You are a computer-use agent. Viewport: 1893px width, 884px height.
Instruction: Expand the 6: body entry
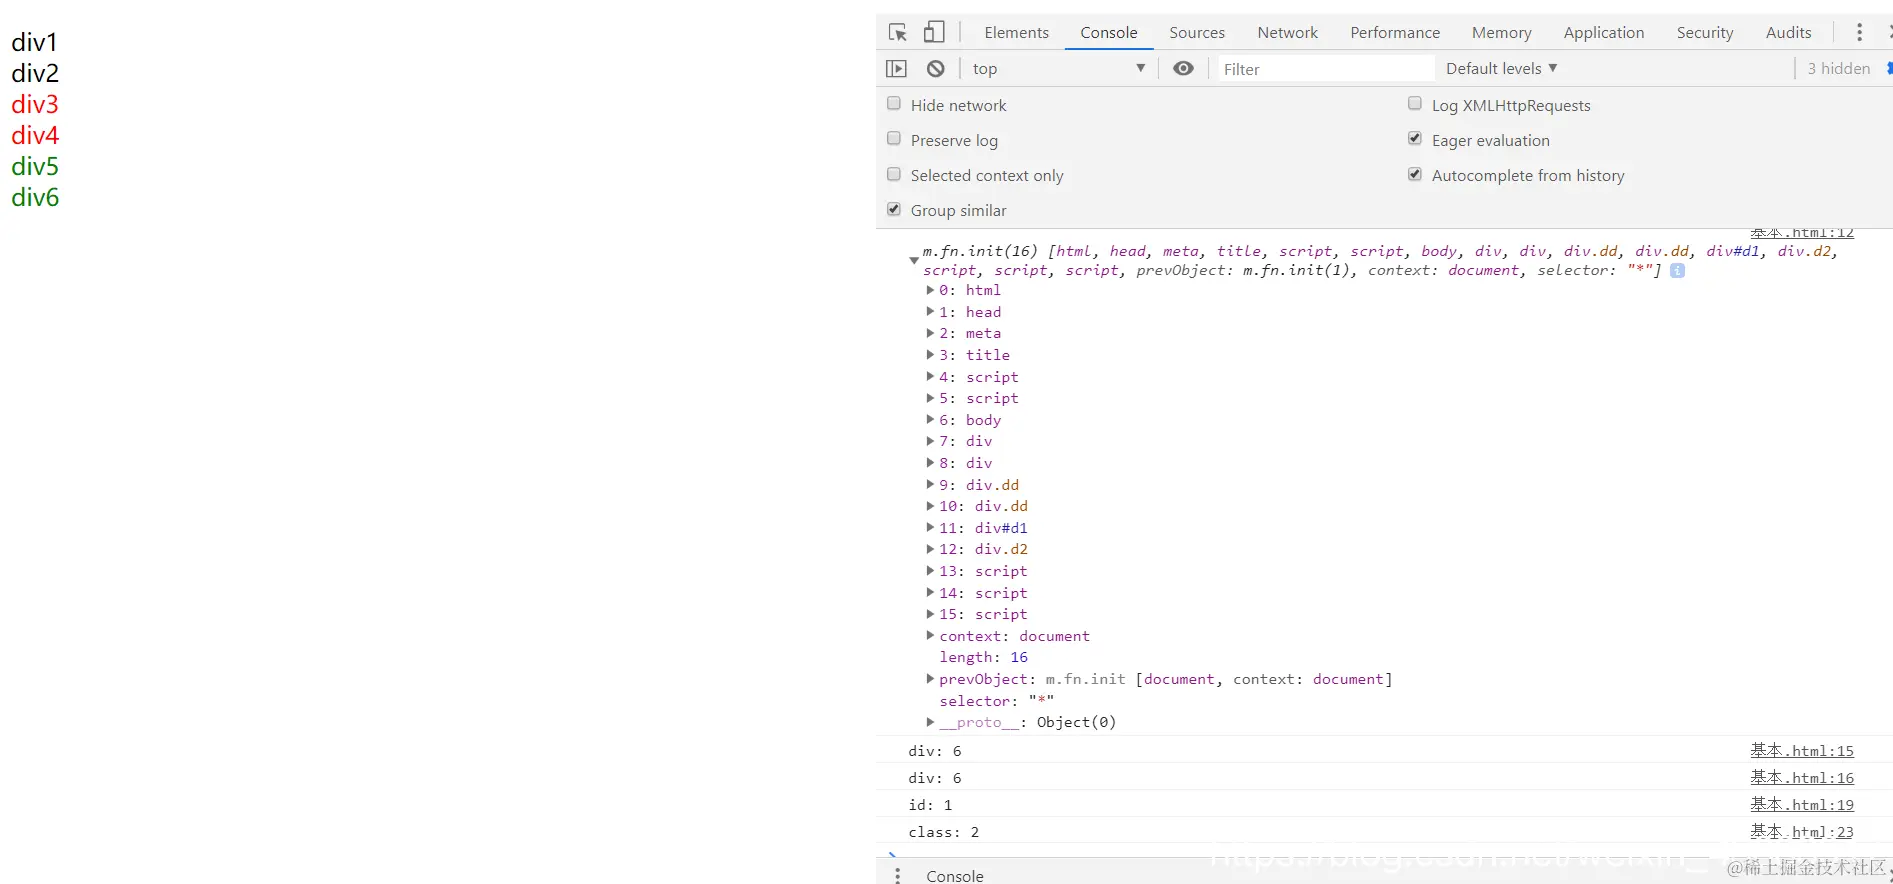(930, 420)
